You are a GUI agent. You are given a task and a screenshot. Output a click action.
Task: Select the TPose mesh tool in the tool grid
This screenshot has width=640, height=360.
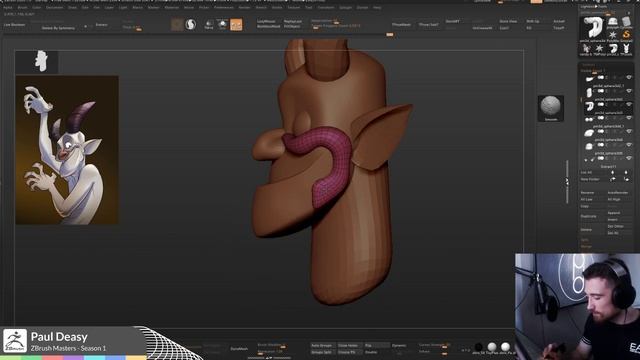[626, 49]
